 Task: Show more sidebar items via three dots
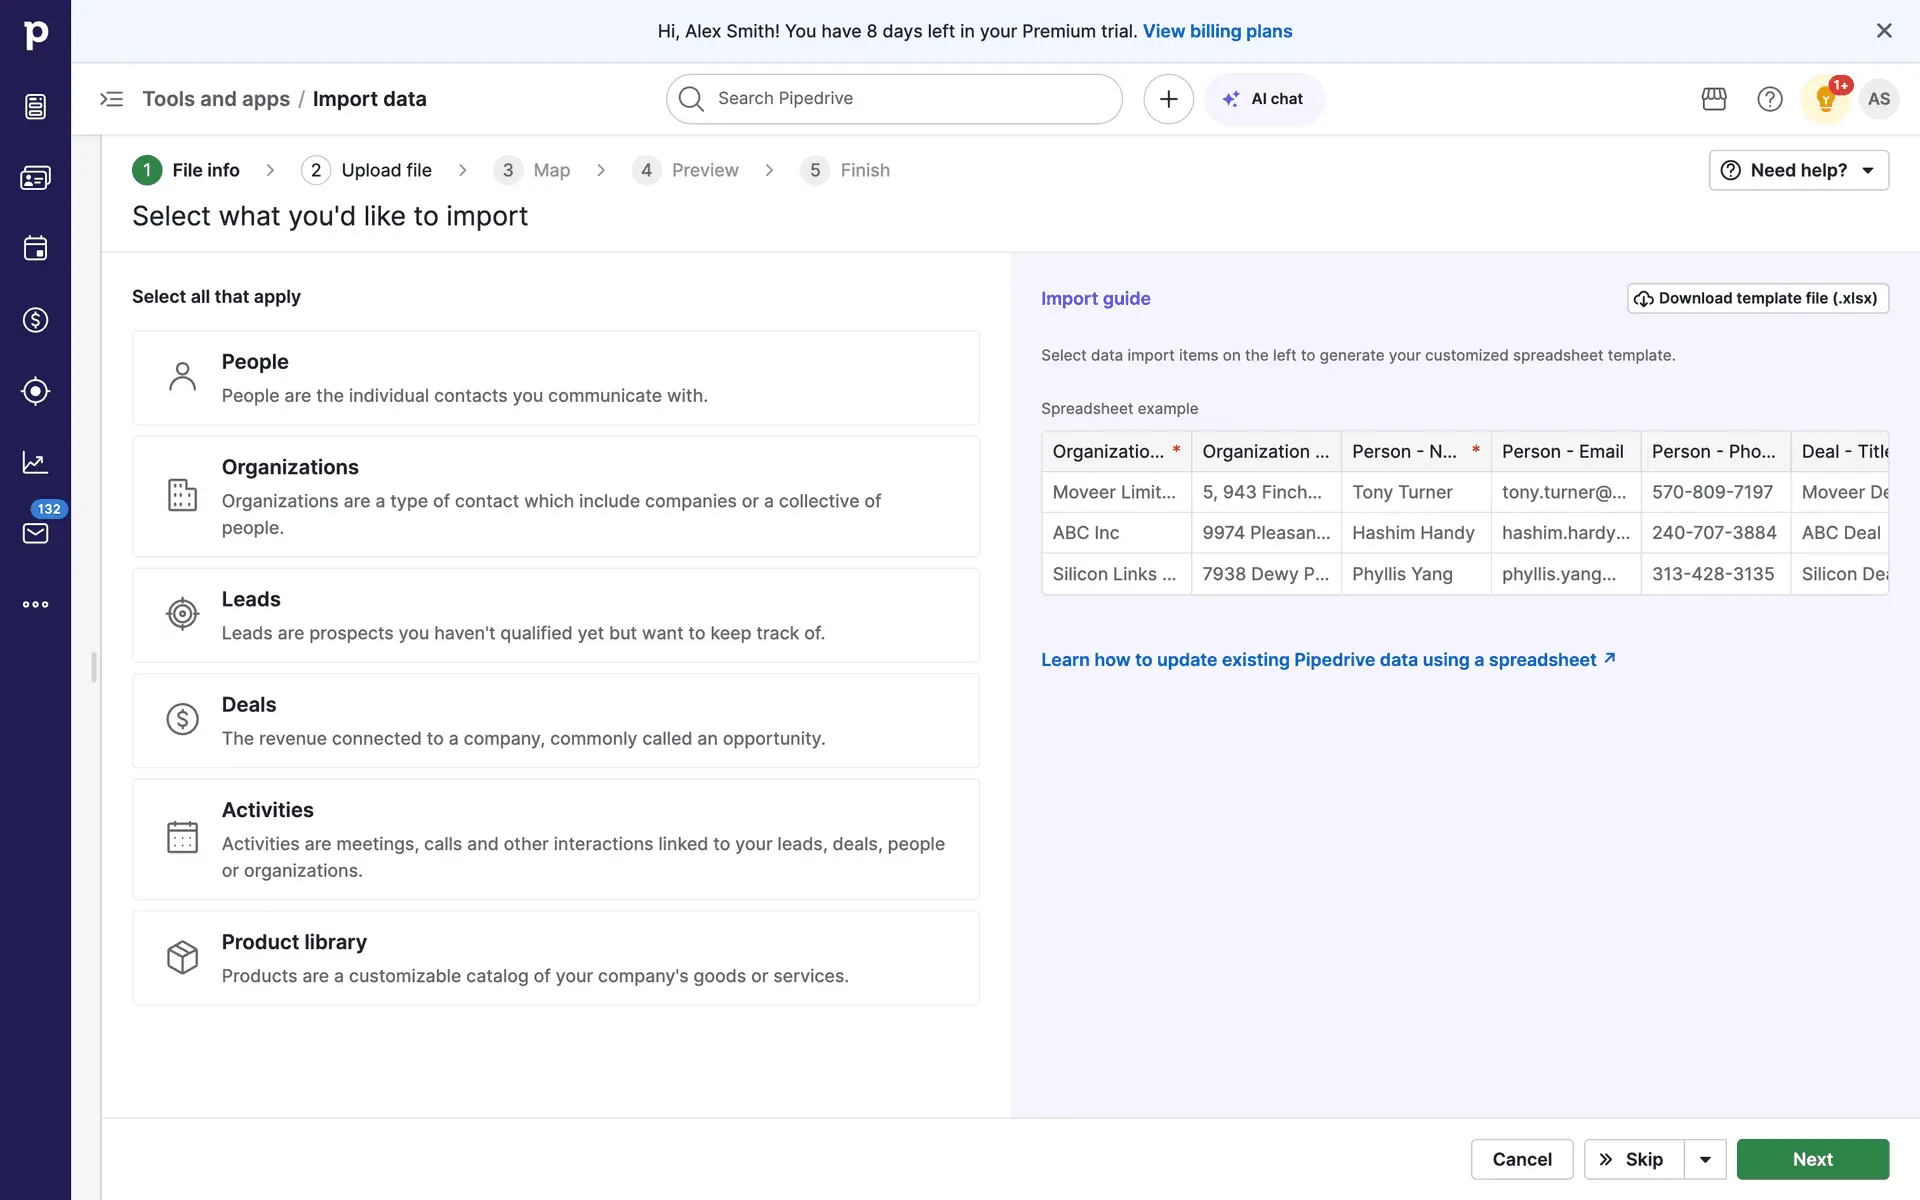click(35, 604)
